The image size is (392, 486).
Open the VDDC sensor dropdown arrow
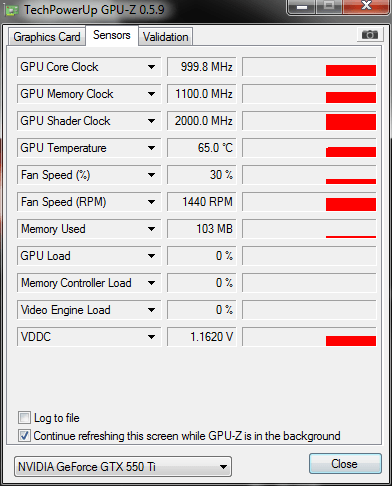tap(151, 337)
